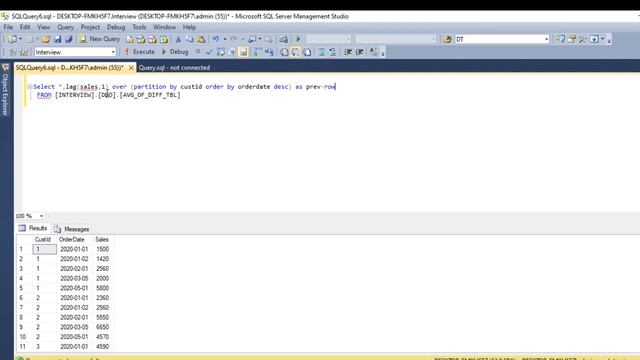
Task: Open the Tools menu
Action: click(x=139, y=27)
